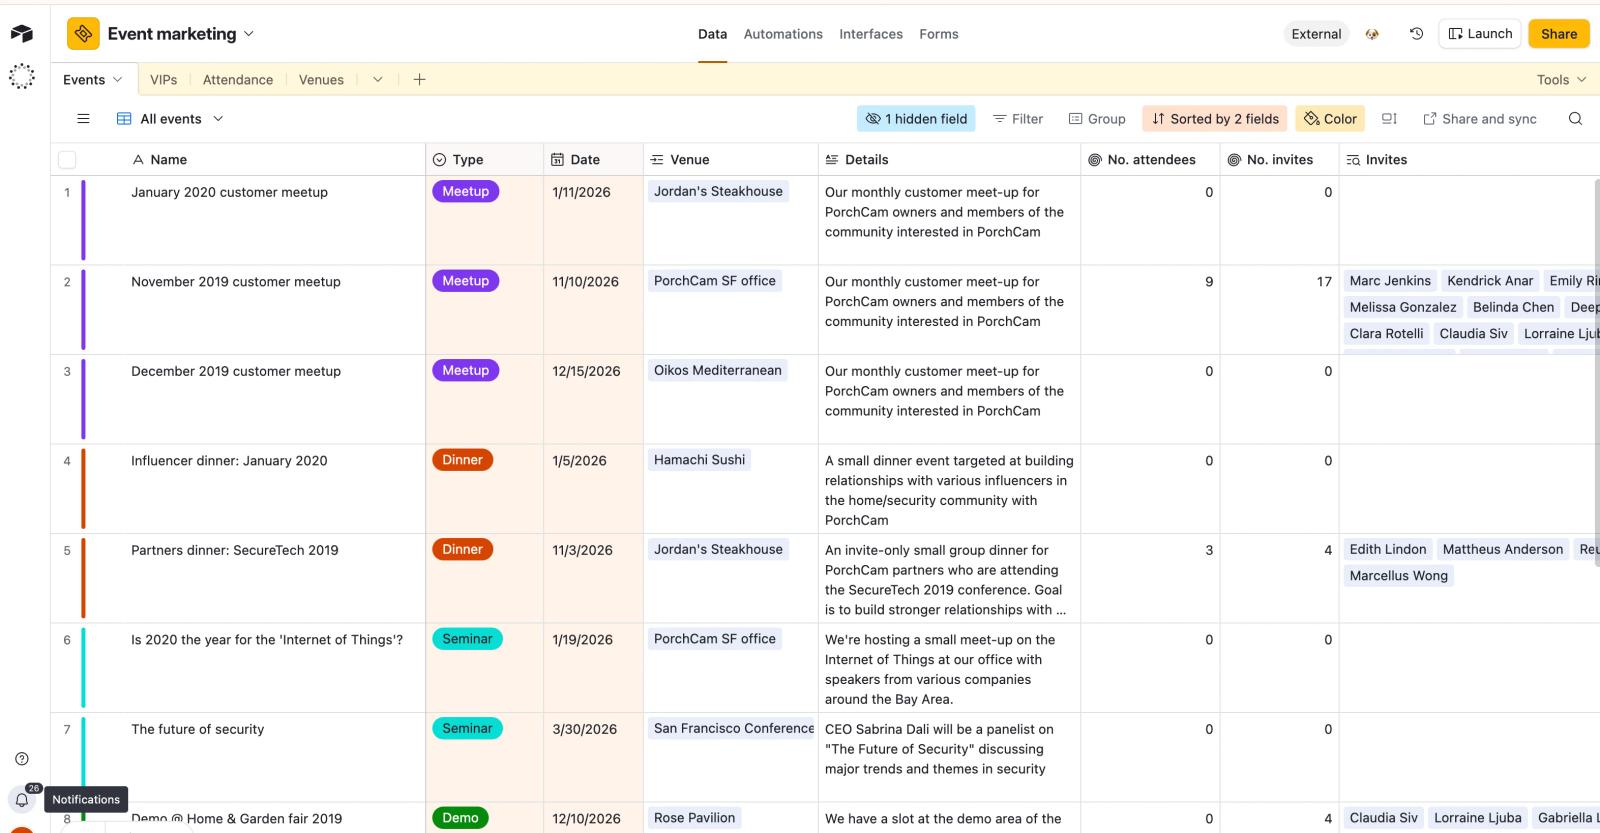Image resolution: width=1600 pixels, height=833 pixels.
Task: Add a new table with plus icon
Action: click(x=419, y=80)
